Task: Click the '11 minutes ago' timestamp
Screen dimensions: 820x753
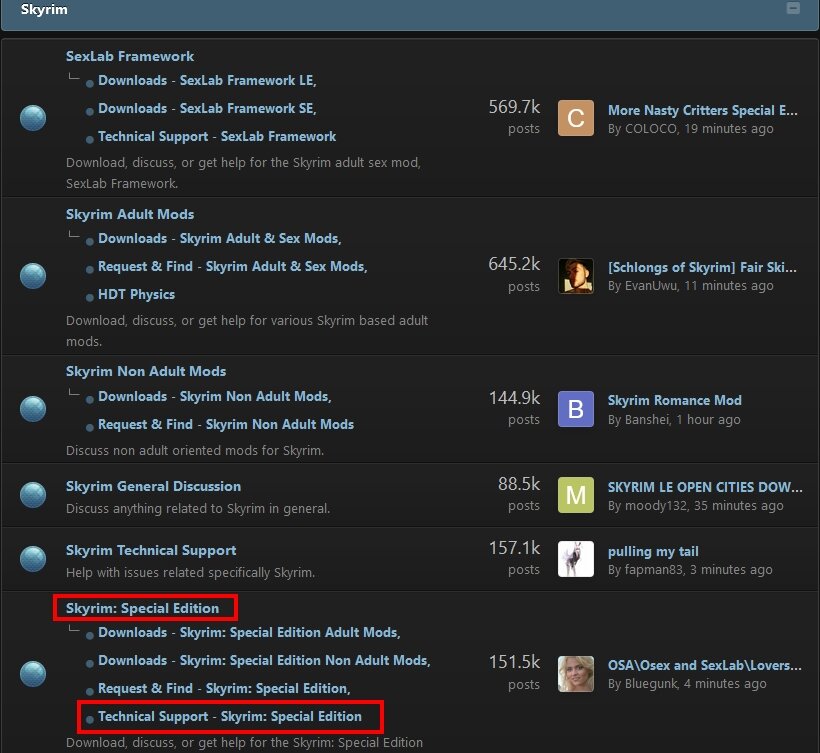Action: [x=729, y=286]
